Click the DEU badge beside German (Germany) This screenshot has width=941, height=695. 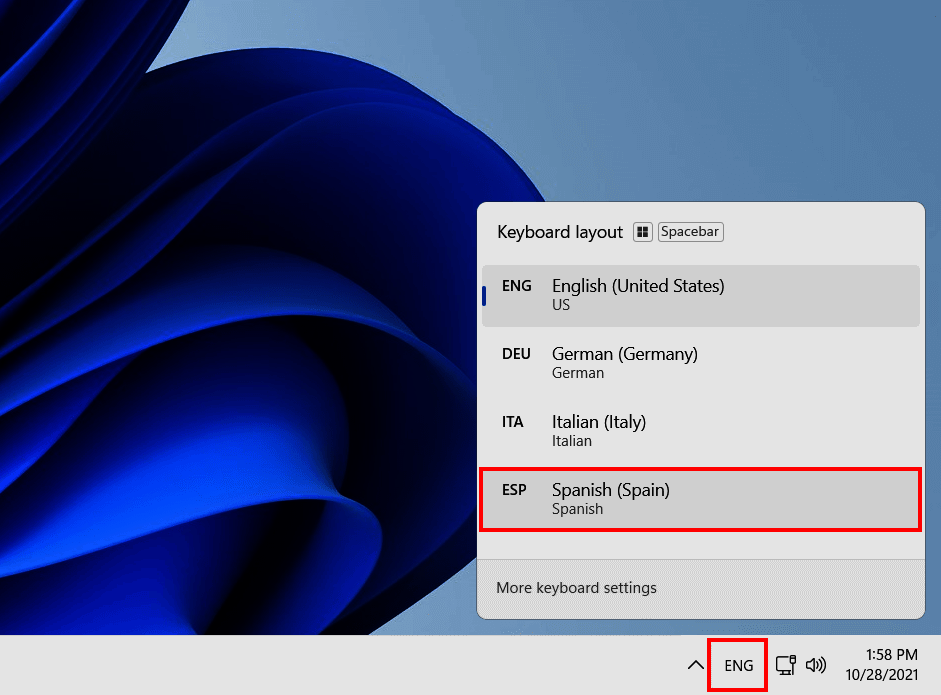tap(516, 354)
